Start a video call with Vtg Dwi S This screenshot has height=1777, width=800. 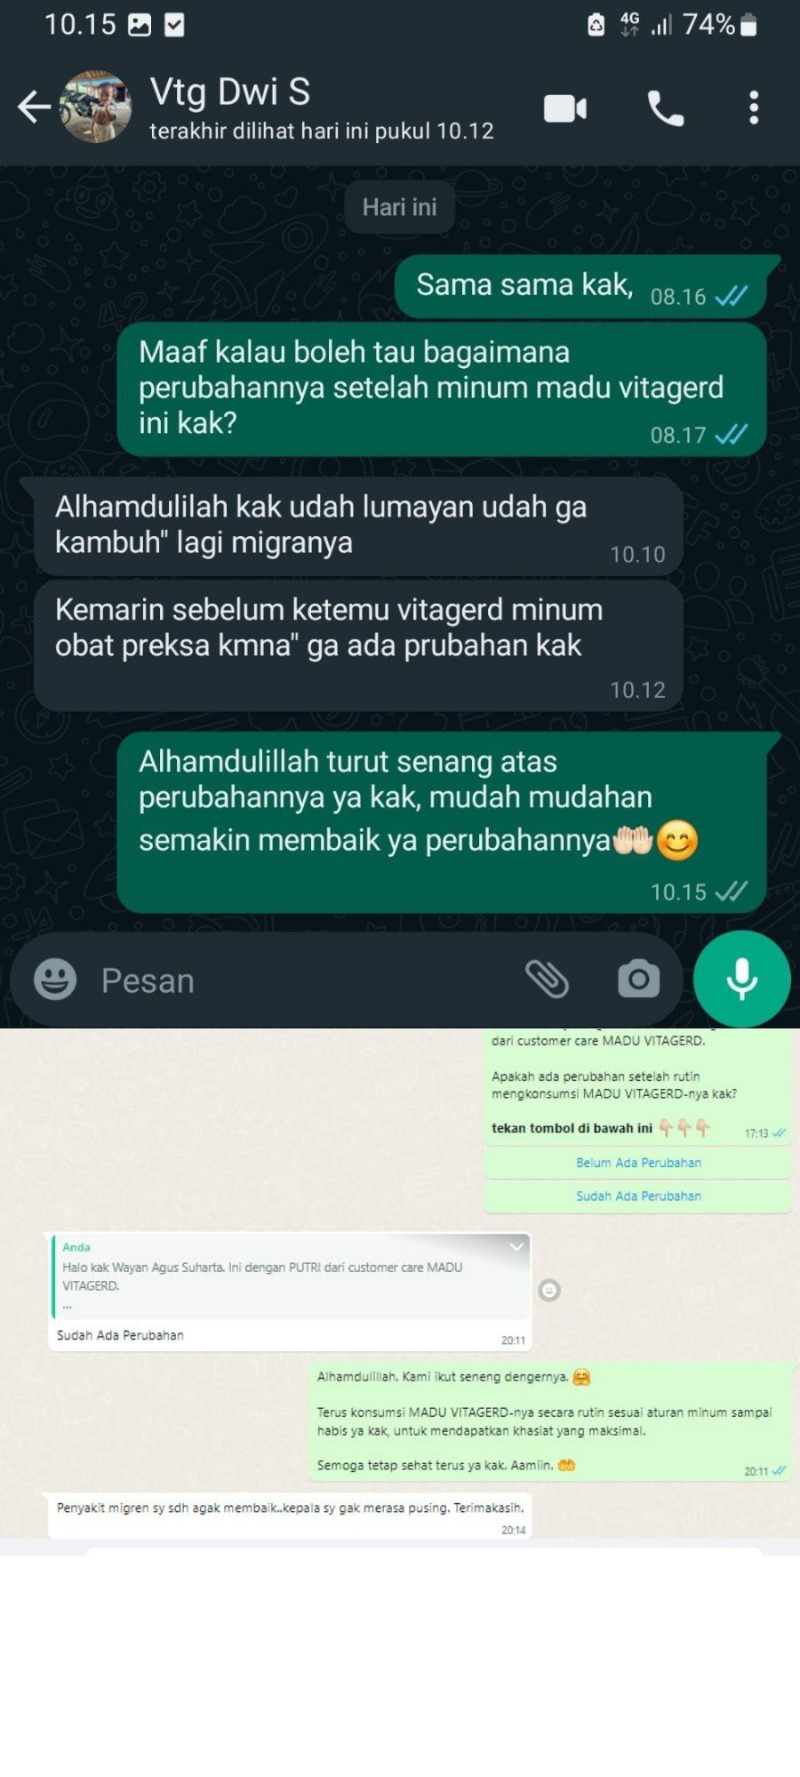click(565, 108)
